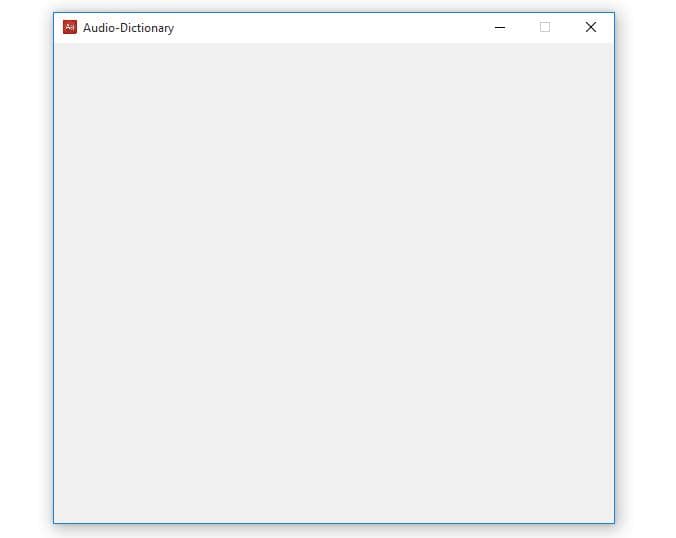Open system menu via title bar icon
The width and height of the screenshot is (676, 538).
tap(69, 27)
